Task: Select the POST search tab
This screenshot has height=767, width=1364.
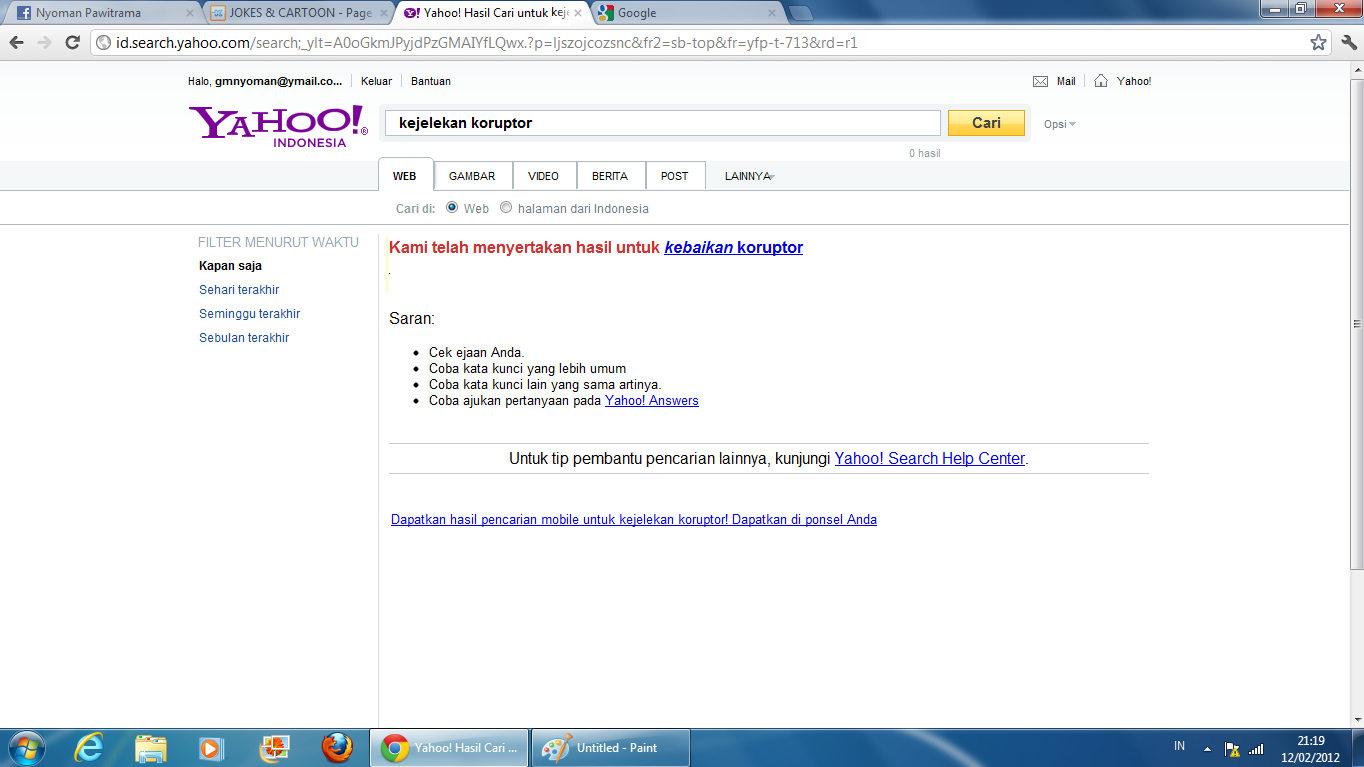Action: pyautogui.click(x=675, y=176)
